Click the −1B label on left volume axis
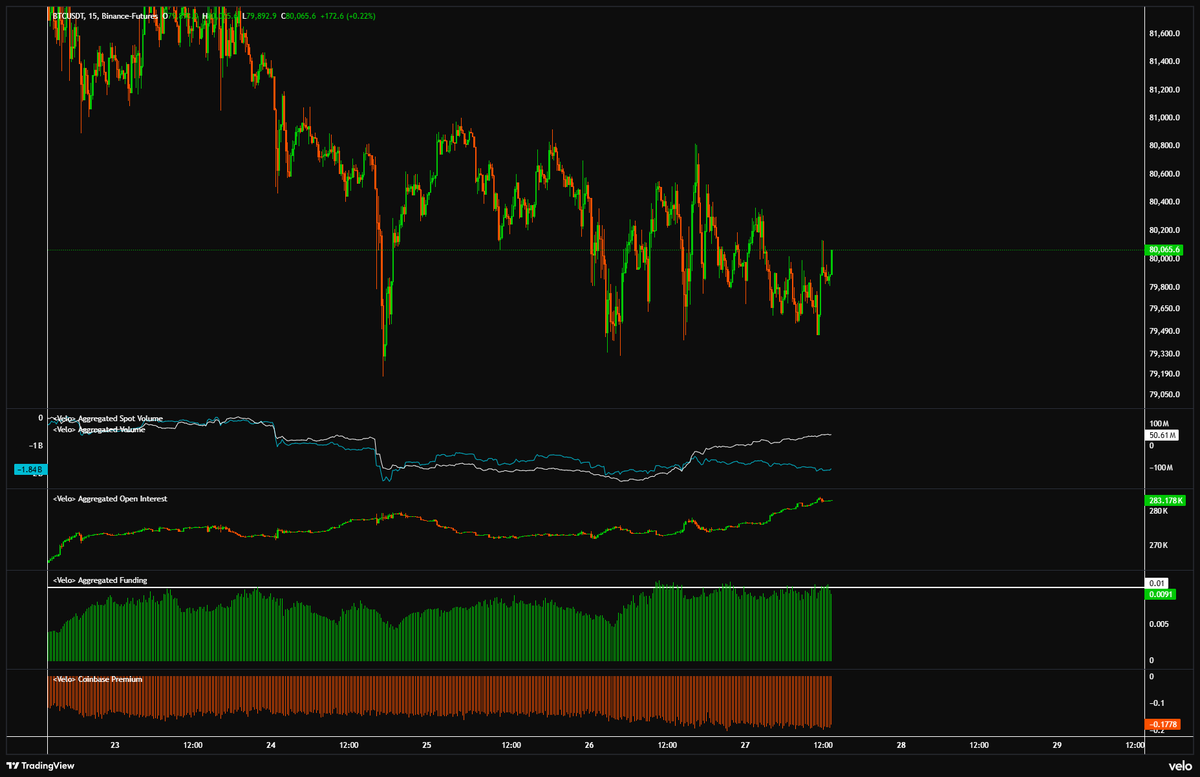Image resolution: width=1200 pixels, height=777 pixels. 35,445
